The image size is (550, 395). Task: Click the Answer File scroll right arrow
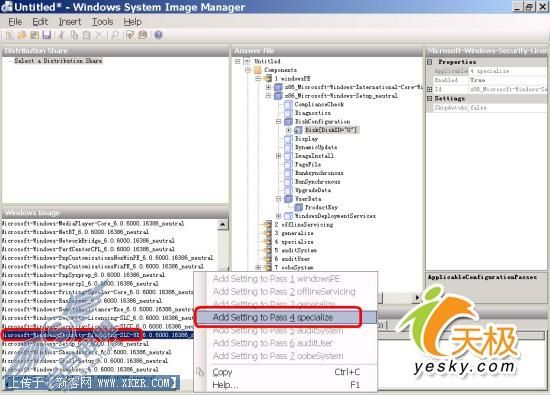(x=417, y=297)
